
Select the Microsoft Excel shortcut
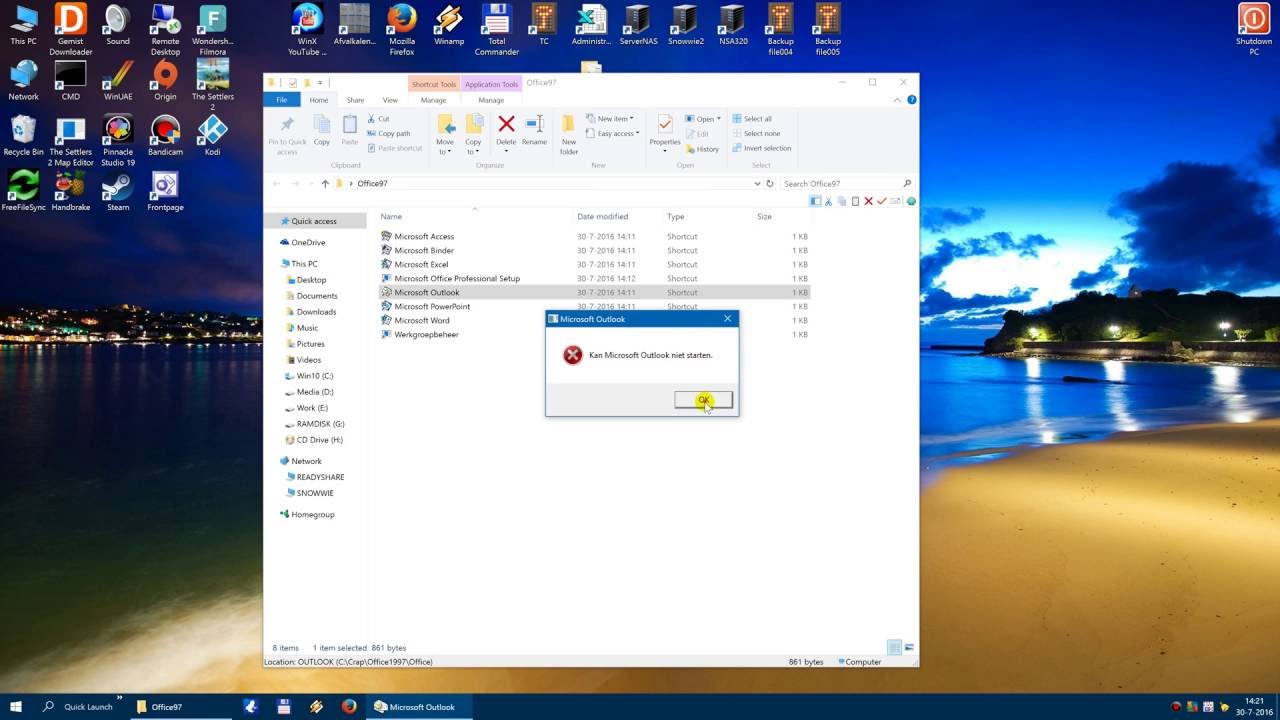pos(421,264)
